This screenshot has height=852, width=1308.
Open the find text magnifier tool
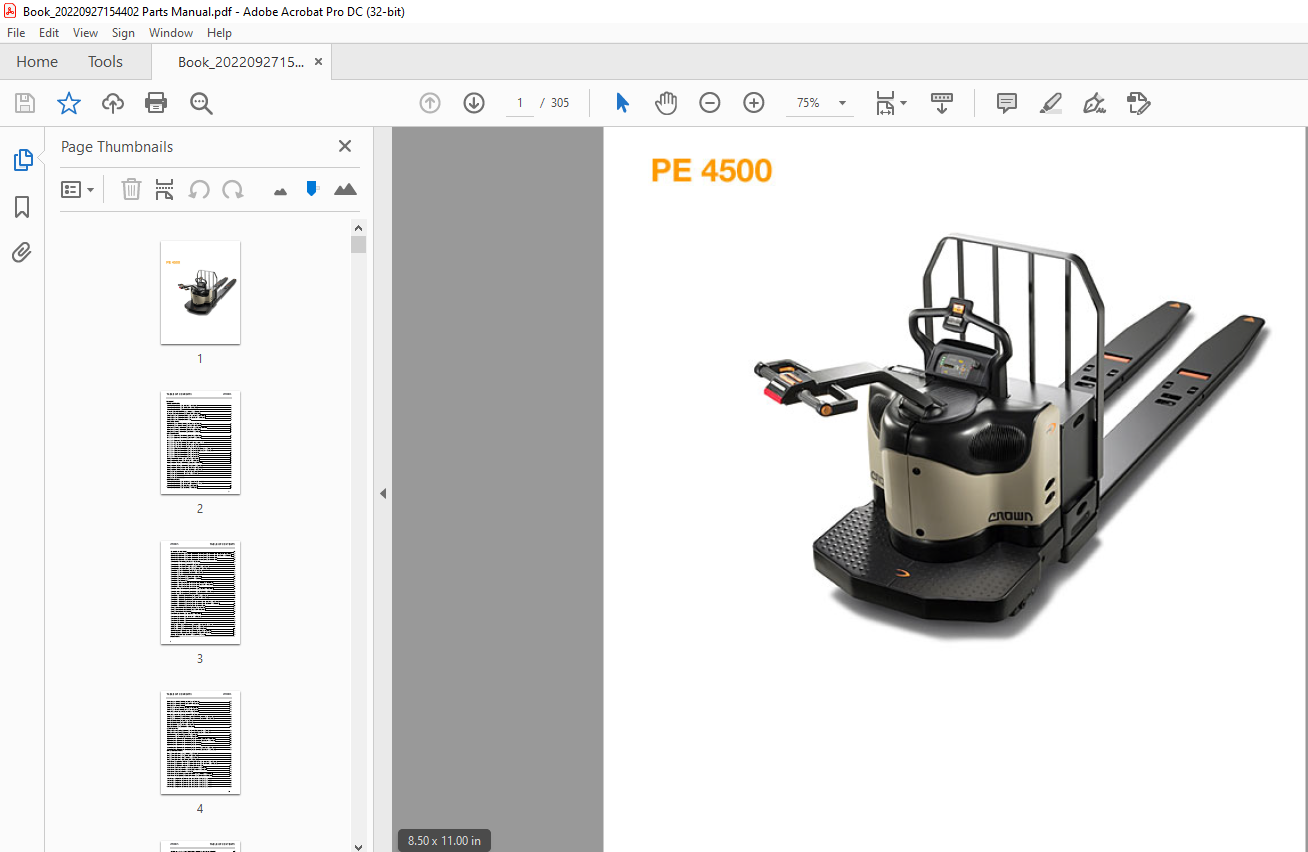[x=202, y=103]
